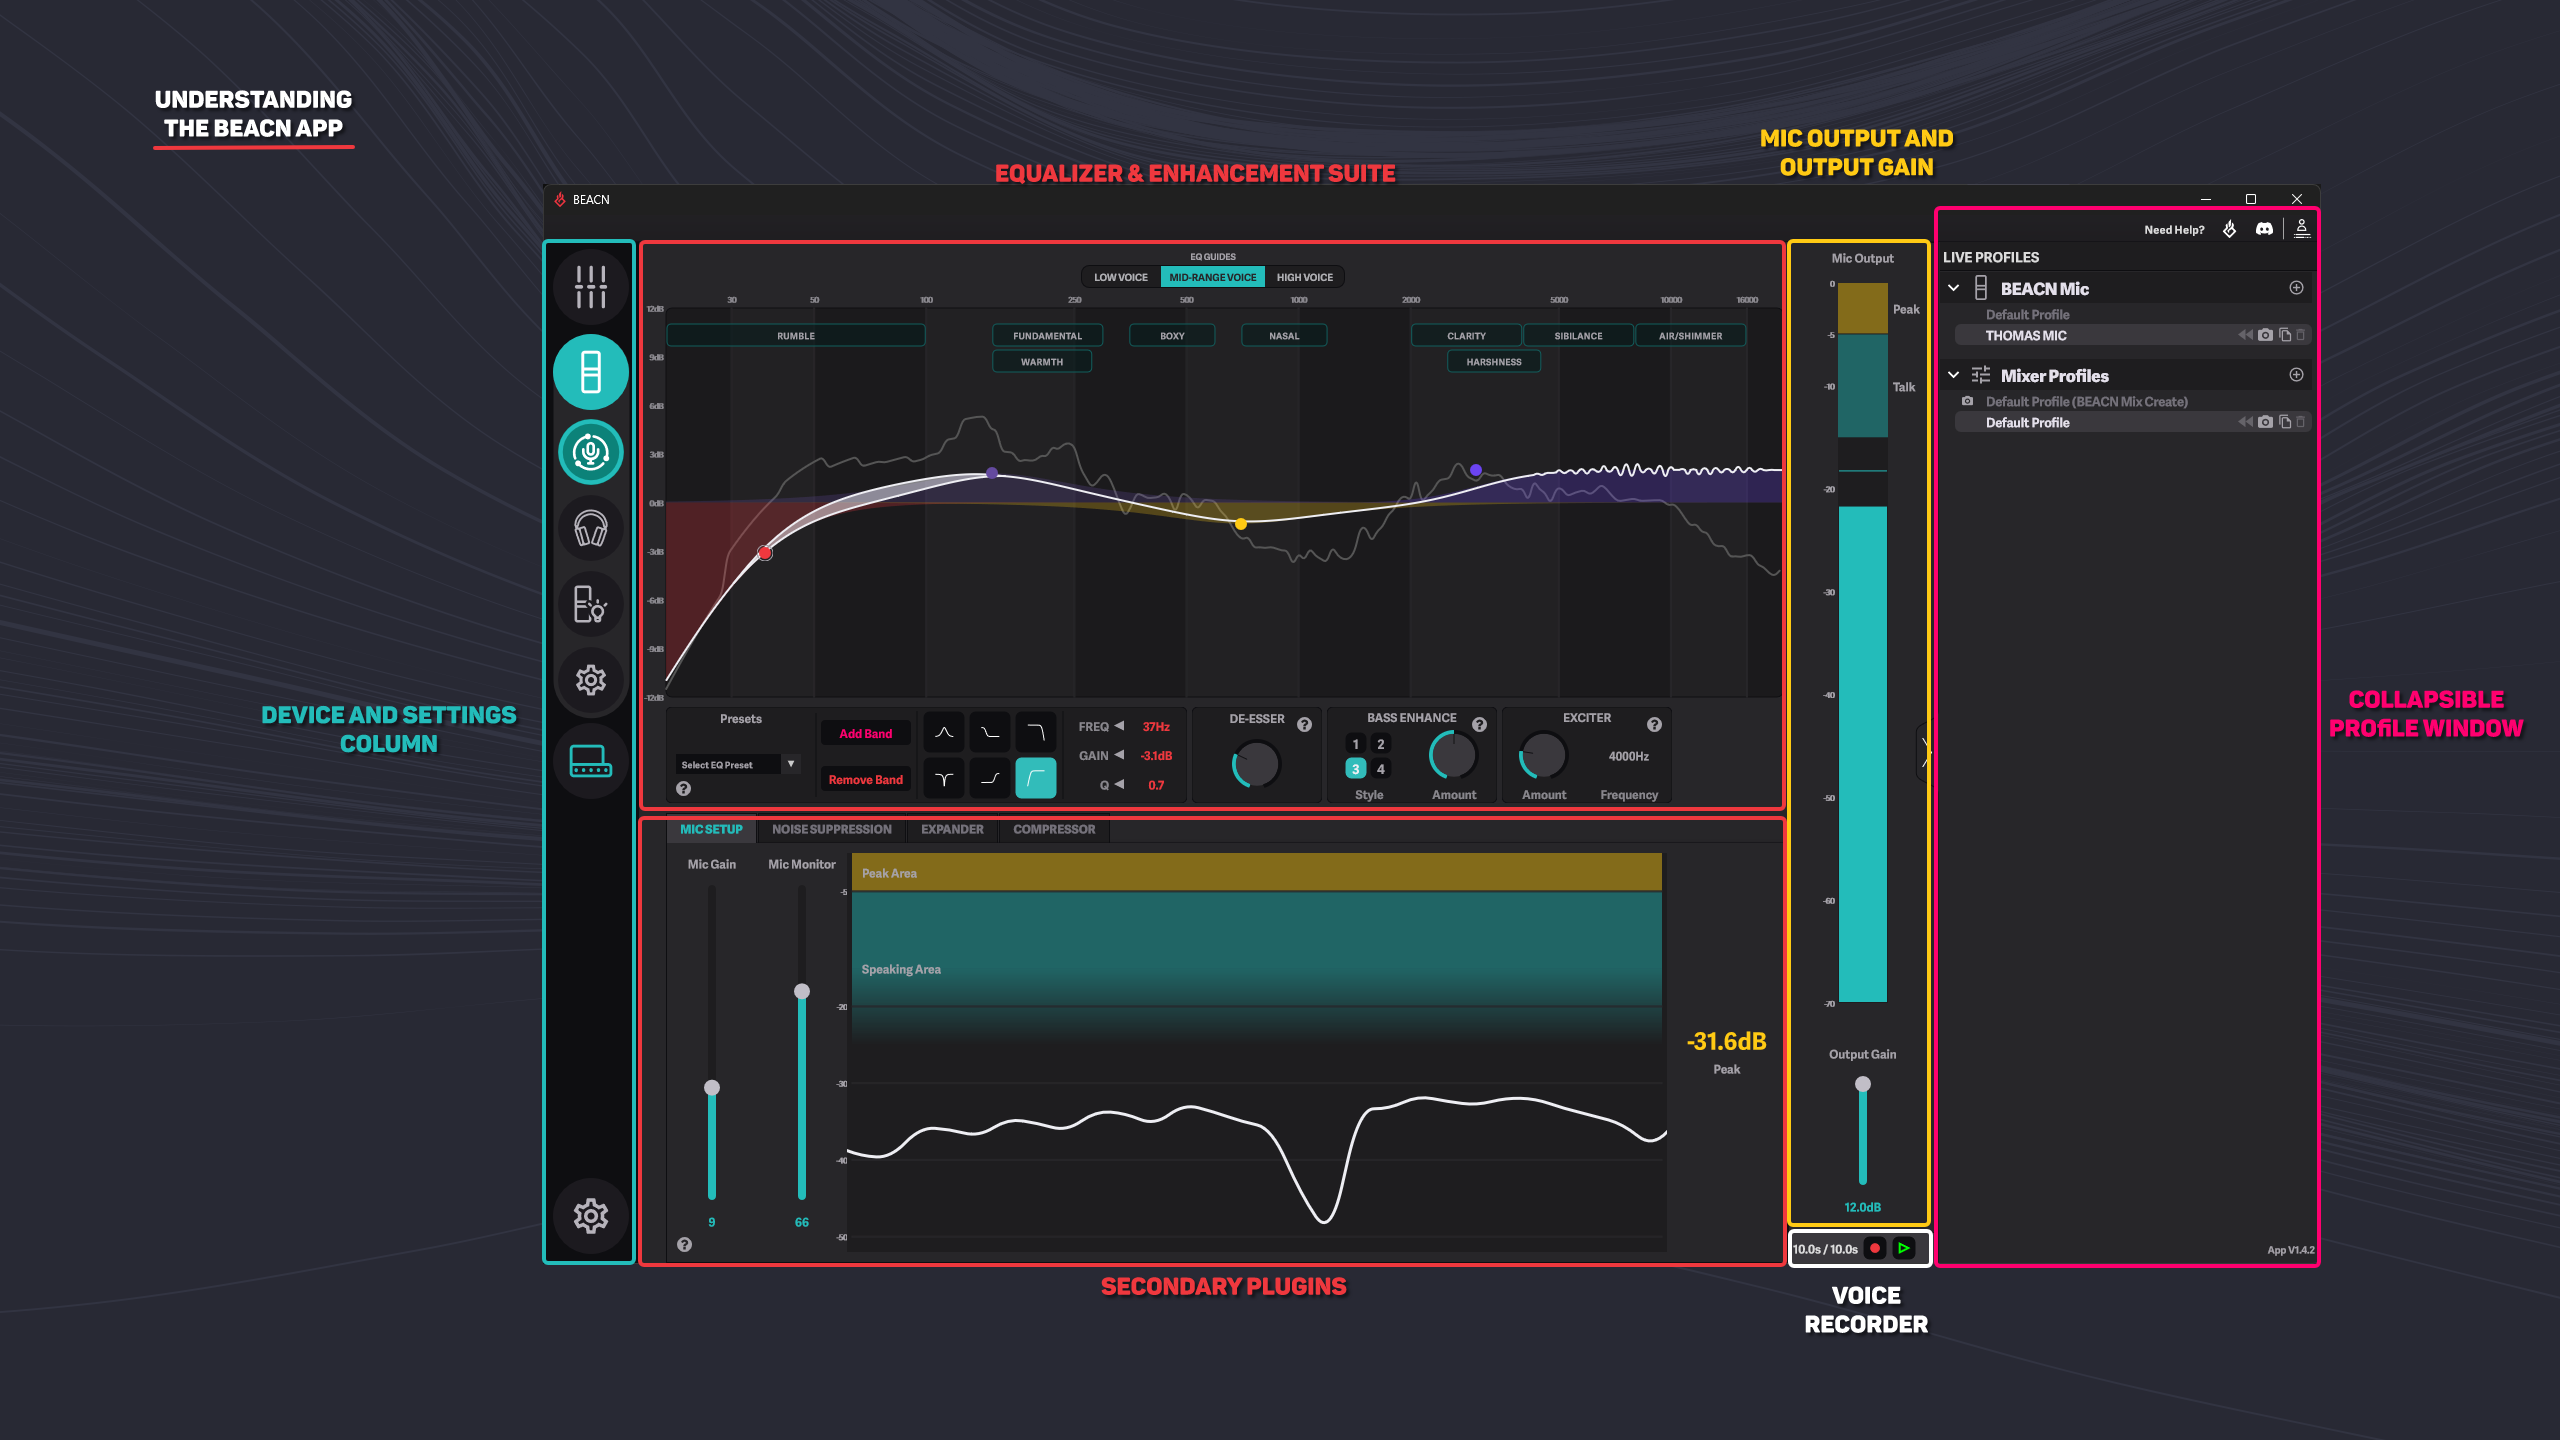Click the Q decrease arrow
This screenshot has height=1440, width=2560.
[x=1120, y=784]
